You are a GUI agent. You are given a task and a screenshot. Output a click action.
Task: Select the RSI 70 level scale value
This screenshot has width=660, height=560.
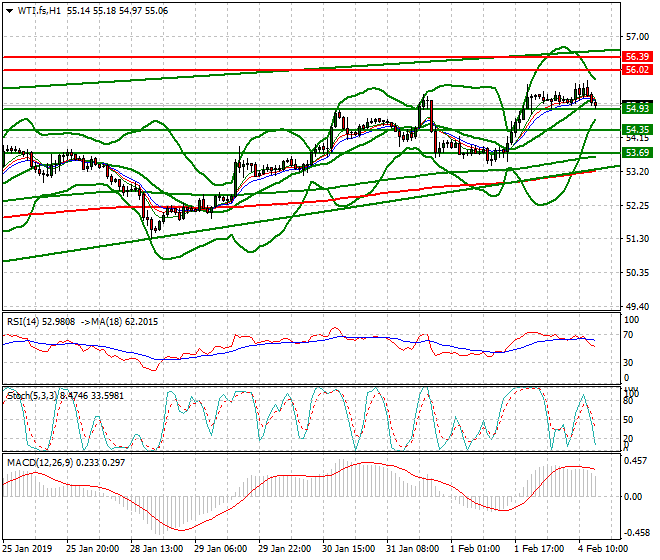(628, 335)
